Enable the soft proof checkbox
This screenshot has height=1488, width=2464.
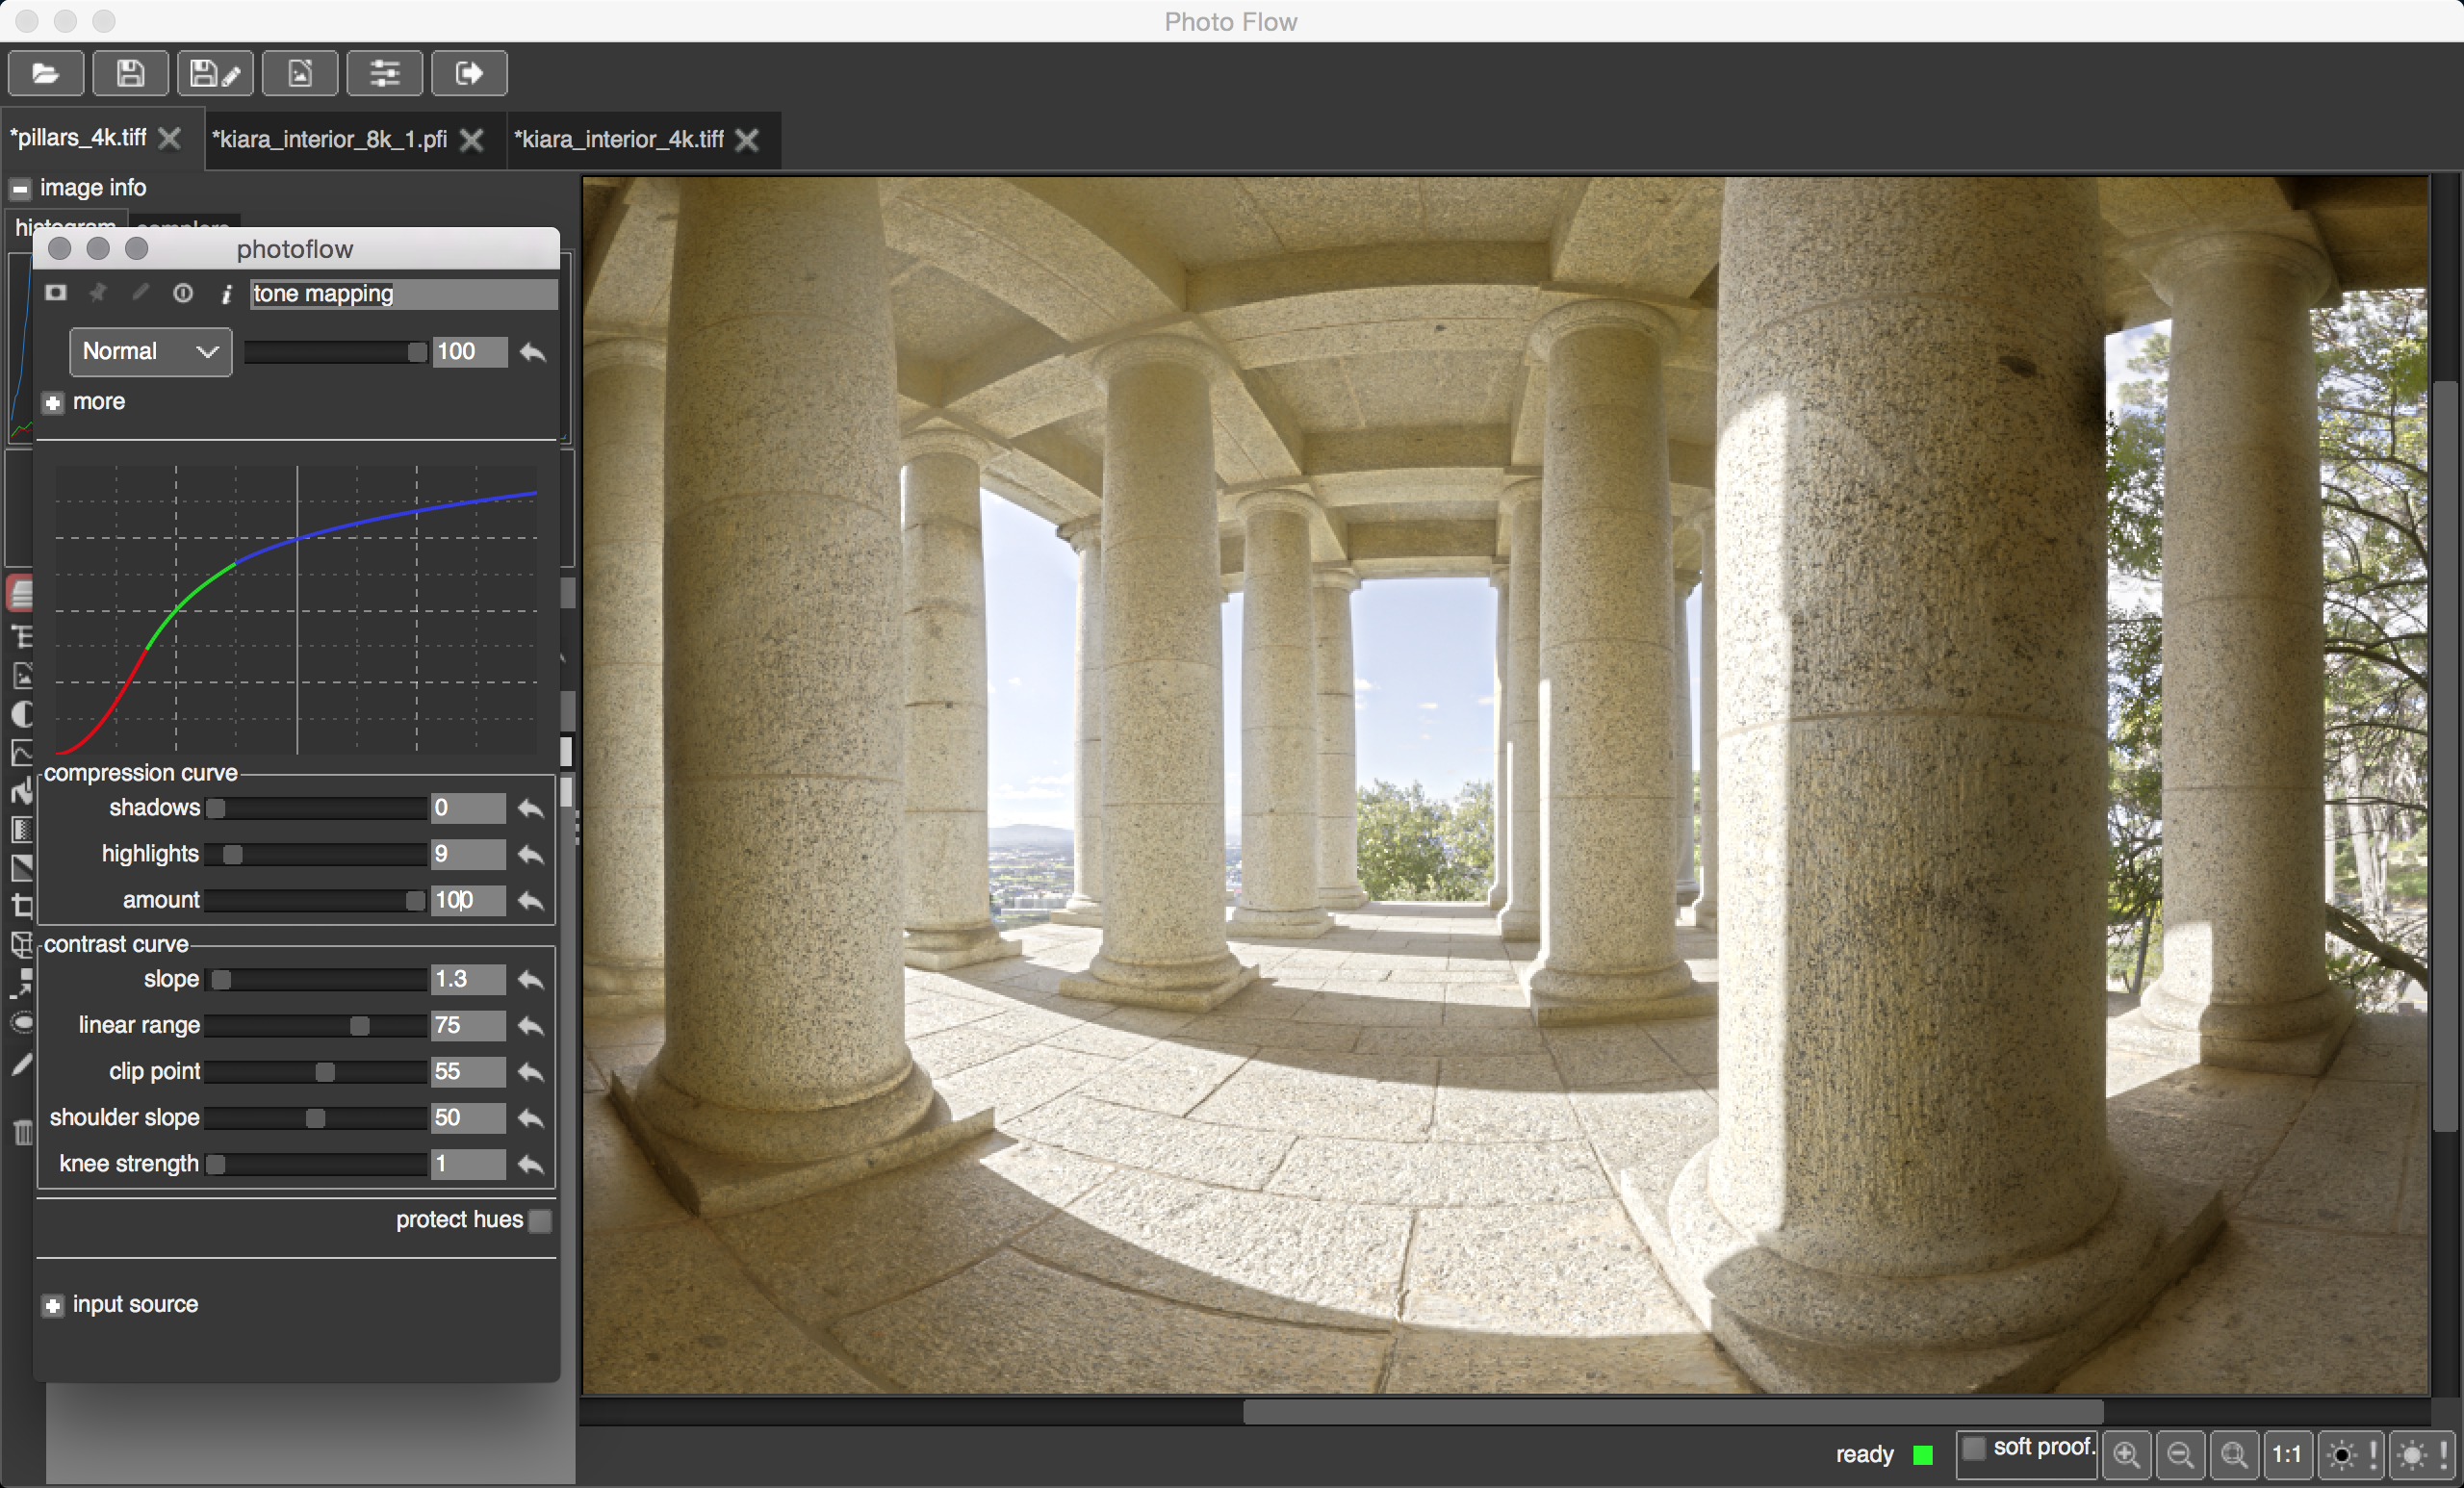1973,1447
